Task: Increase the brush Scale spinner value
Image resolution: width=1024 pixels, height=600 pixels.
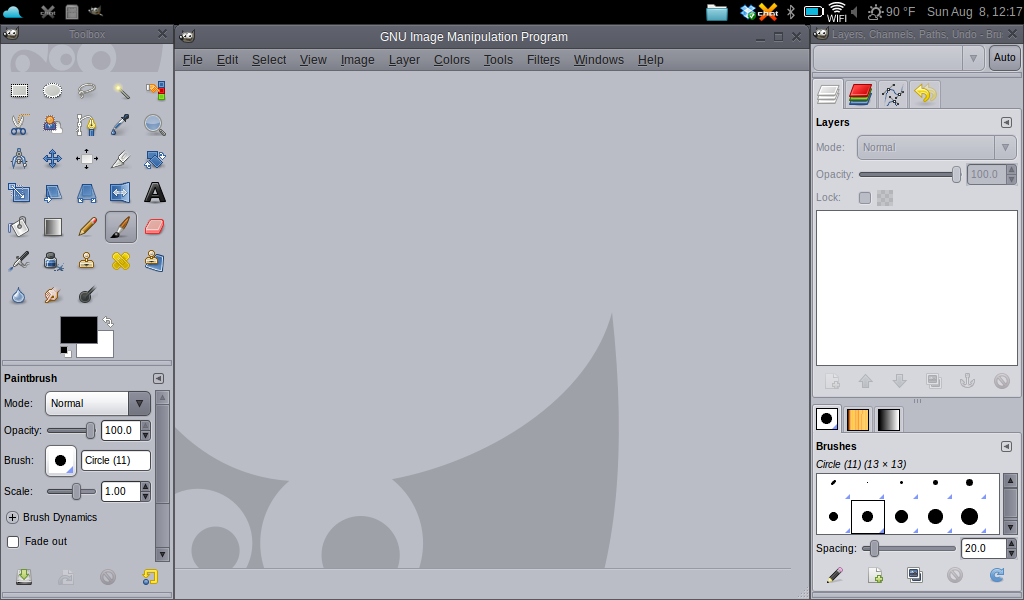Action: tap(146, 486)
